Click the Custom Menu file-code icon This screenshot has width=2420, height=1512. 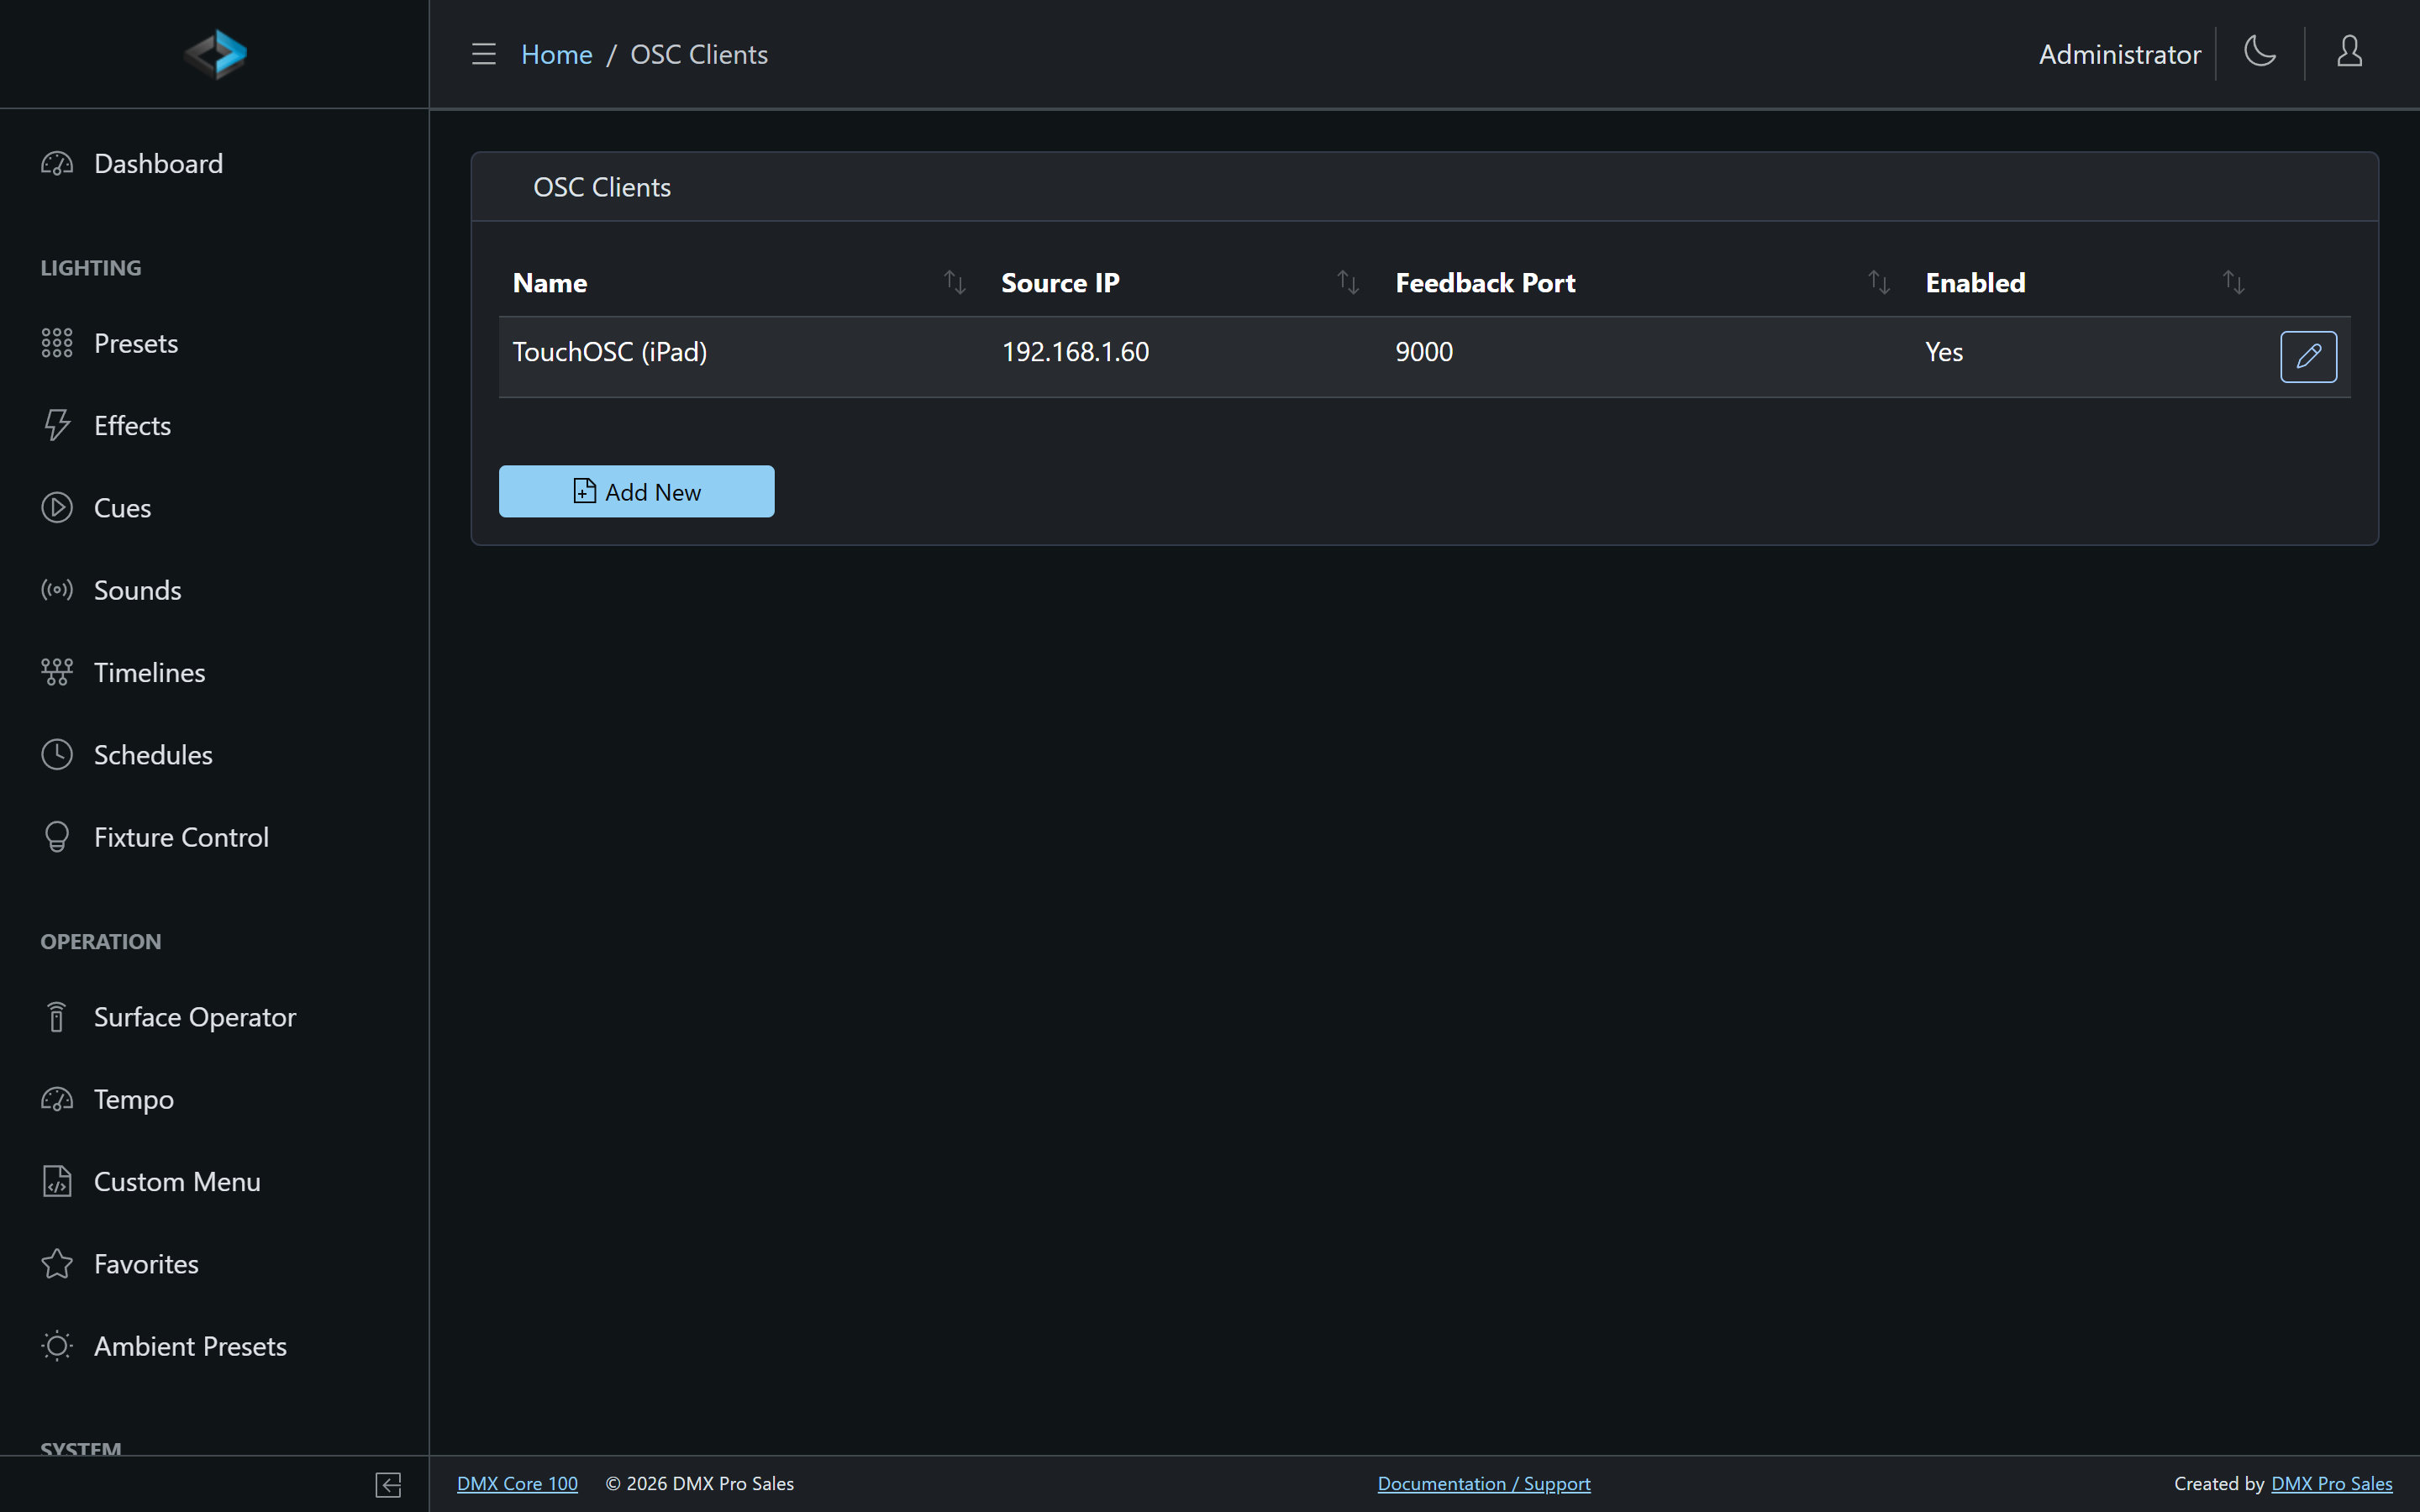[57, 1182]
